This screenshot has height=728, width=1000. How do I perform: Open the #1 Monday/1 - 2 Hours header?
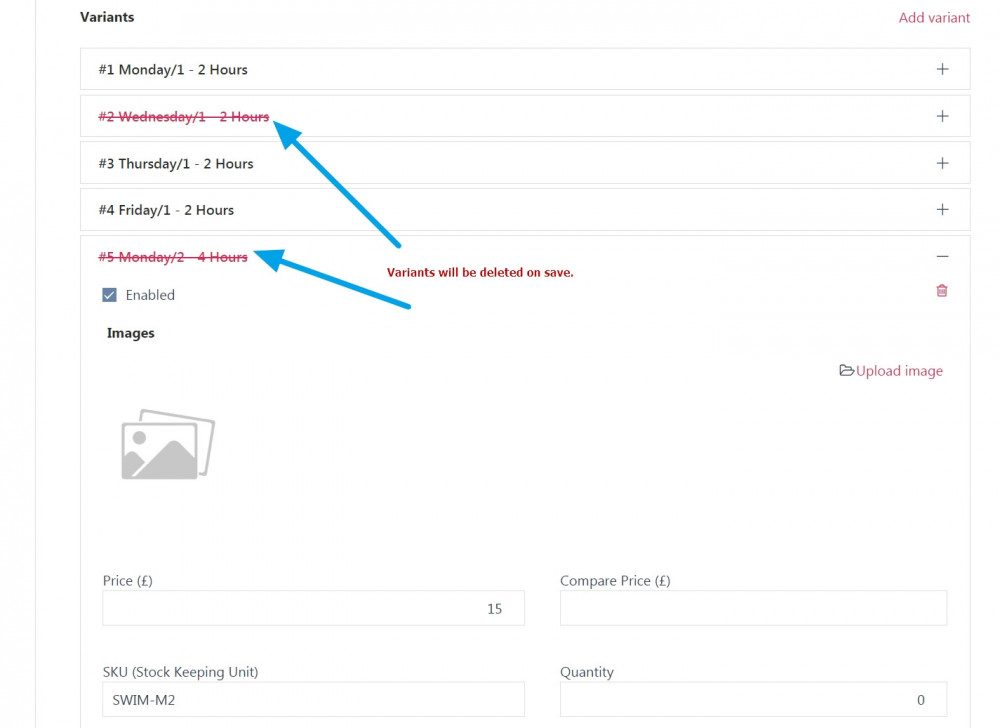click(x=173, y=70)
